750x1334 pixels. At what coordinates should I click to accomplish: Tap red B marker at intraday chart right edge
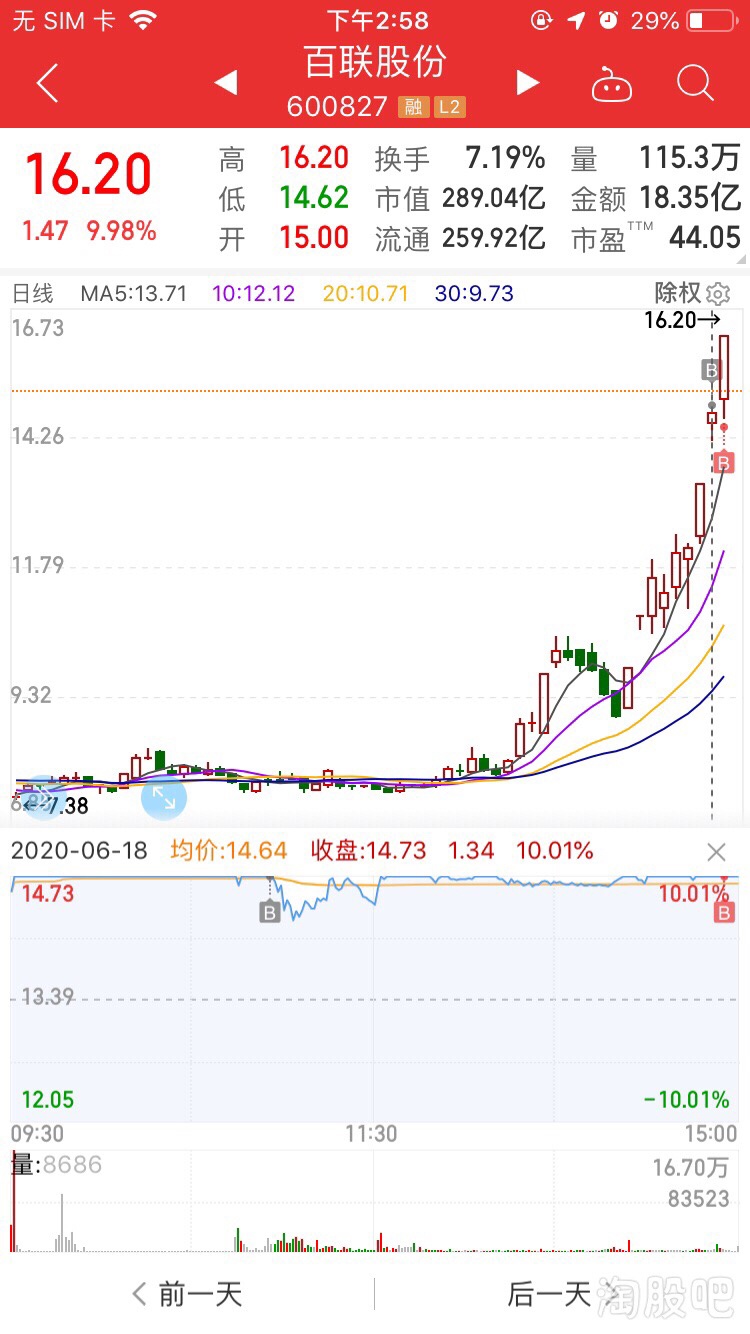point(724,911)
